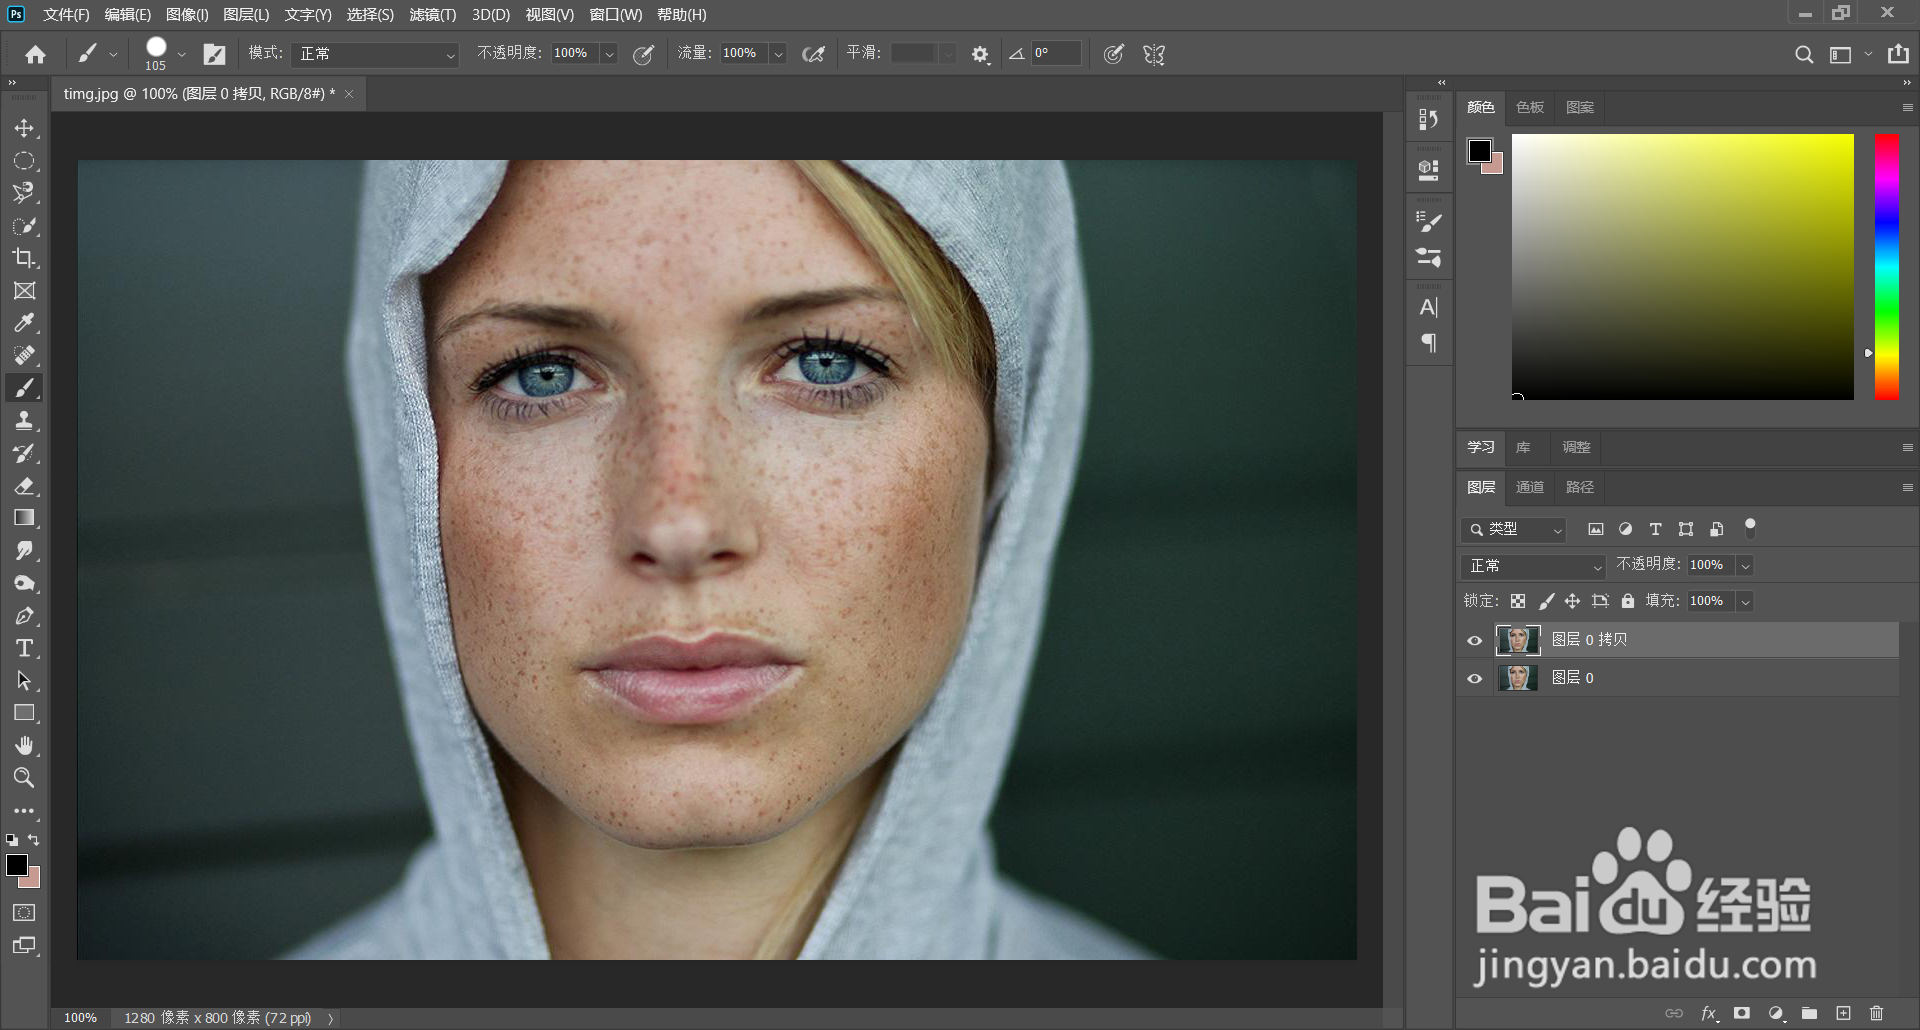Screen dimensions: 1920x1030
Task: Toggle visibility of 图层 0 layer
Action: pyautogui.click(x=1474, y=678)
